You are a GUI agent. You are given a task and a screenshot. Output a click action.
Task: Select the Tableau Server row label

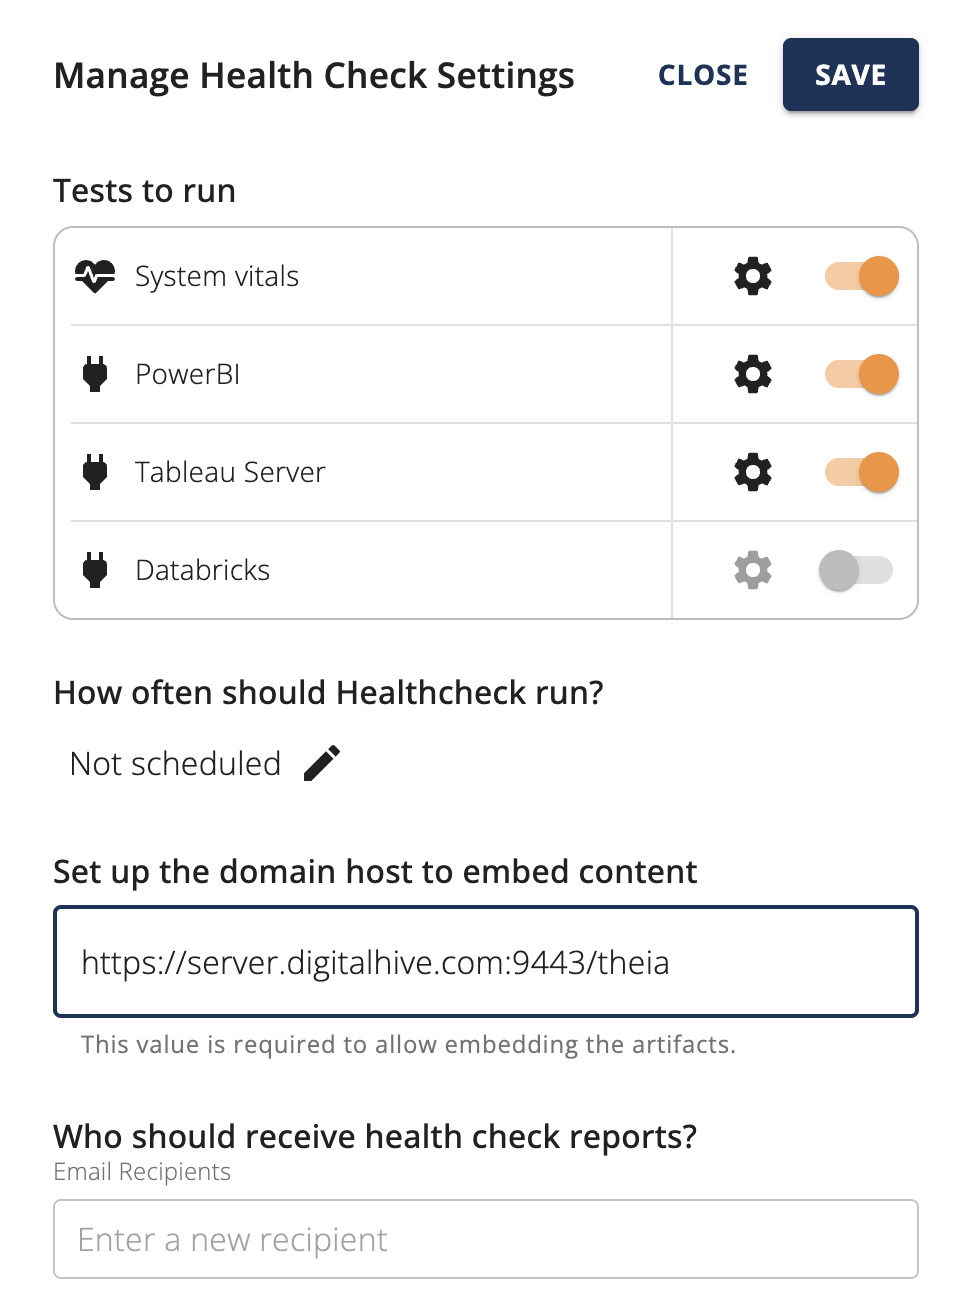click(230, 472)
